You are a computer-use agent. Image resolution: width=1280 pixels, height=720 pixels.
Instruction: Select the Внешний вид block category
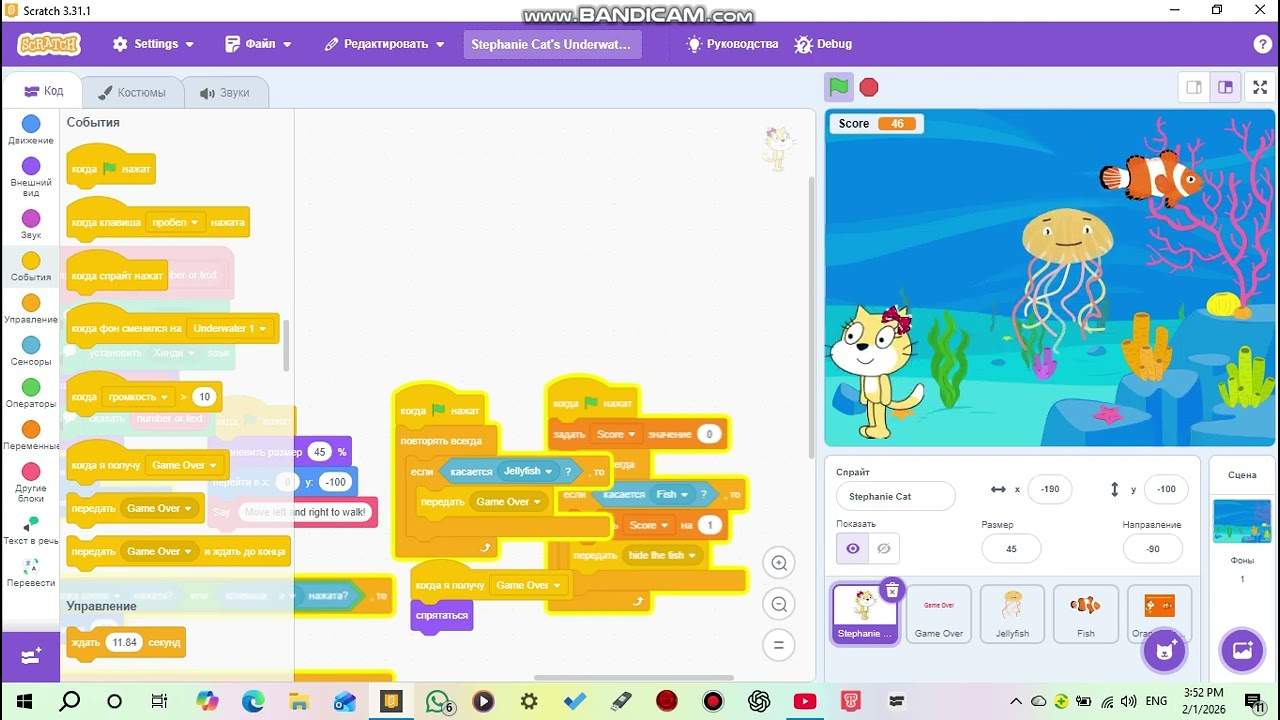tap(31, 176)
